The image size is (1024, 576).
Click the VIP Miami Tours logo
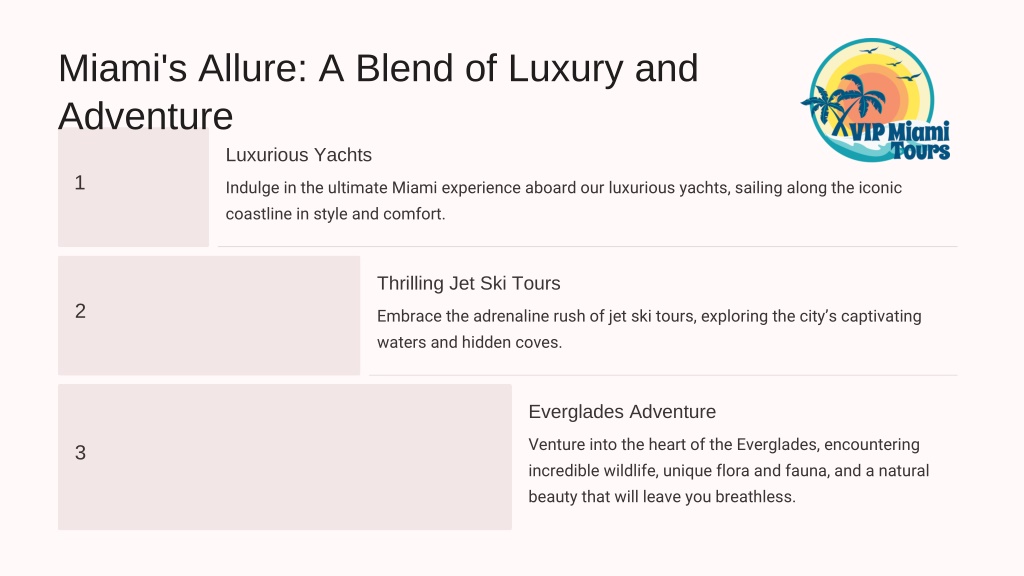pyautogui.click(x=876, y=100)
